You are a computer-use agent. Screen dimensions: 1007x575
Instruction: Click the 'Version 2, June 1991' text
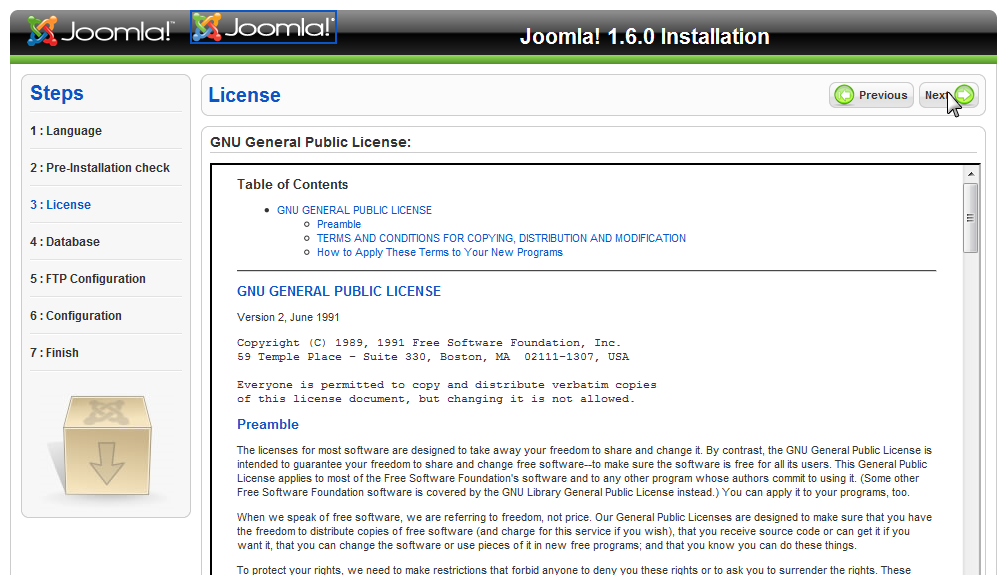tap(288, 317)
